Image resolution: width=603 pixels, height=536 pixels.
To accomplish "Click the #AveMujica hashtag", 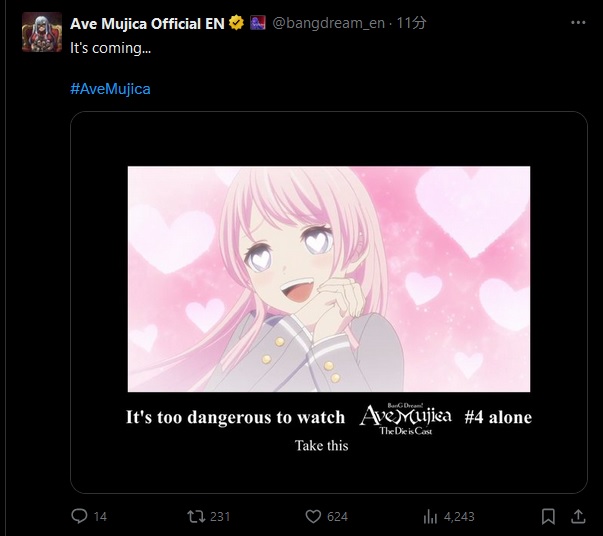I will tap(110, 89).
